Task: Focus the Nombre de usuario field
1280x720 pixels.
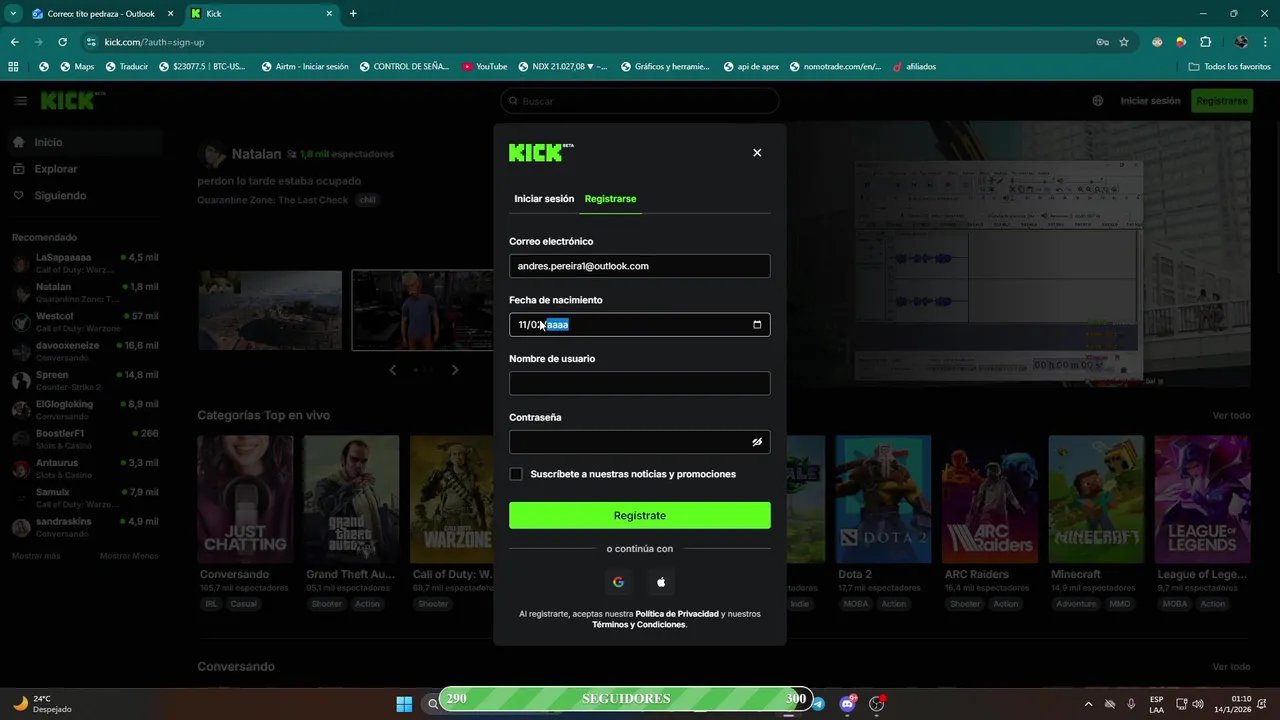Action: (x=640, y=383)
